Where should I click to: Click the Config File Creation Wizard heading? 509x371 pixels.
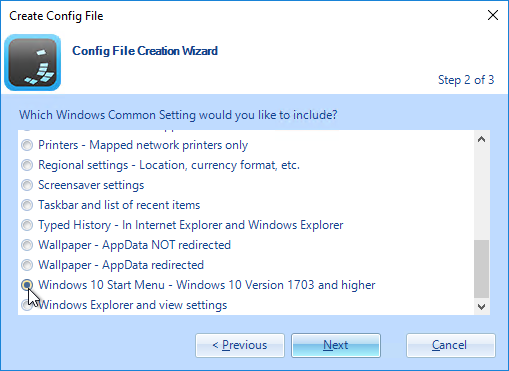pyautogui.click(x=145, y=51)
